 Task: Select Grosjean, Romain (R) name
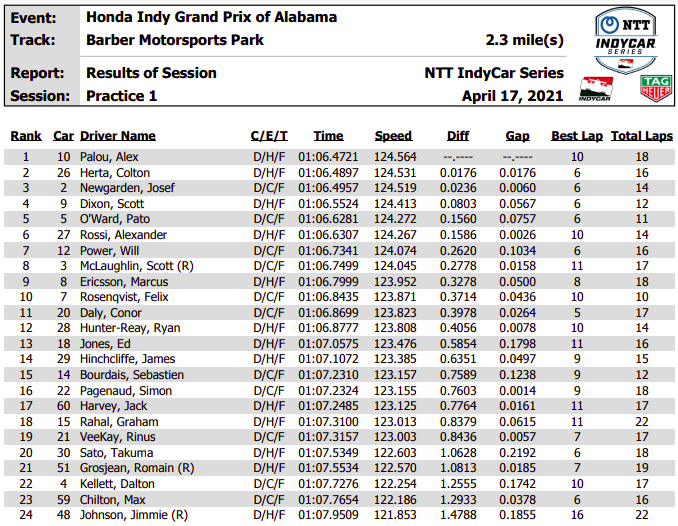pyautogui.click(x=137, y=468)
